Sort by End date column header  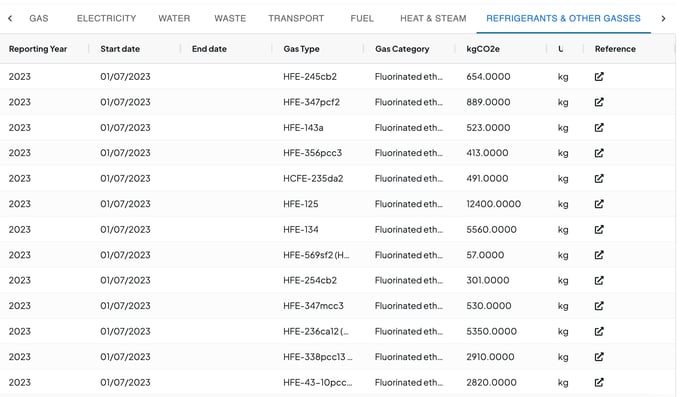click(x=209, y=49)
